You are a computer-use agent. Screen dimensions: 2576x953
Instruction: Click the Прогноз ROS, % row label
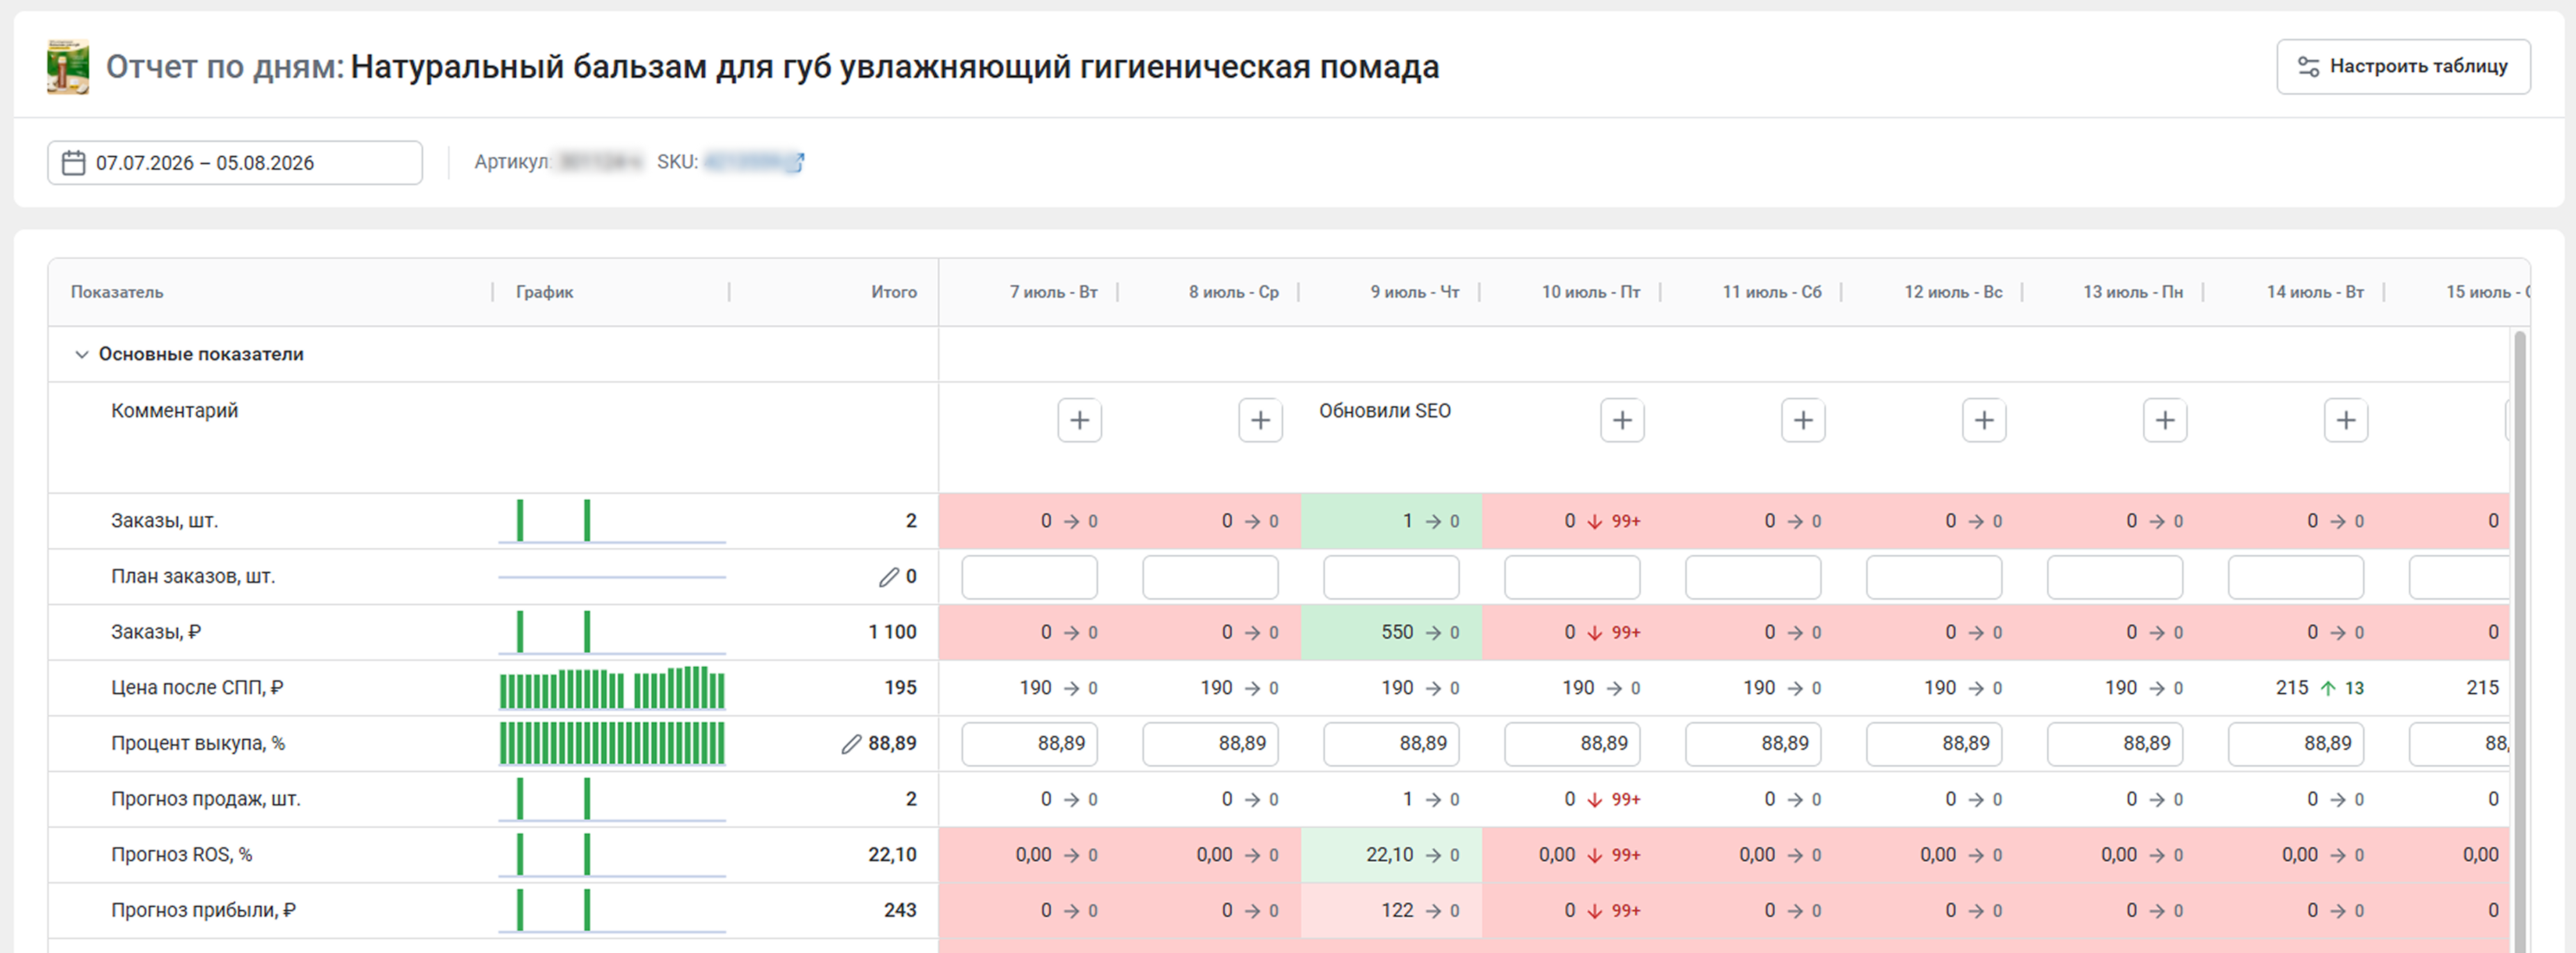point(182,855)
